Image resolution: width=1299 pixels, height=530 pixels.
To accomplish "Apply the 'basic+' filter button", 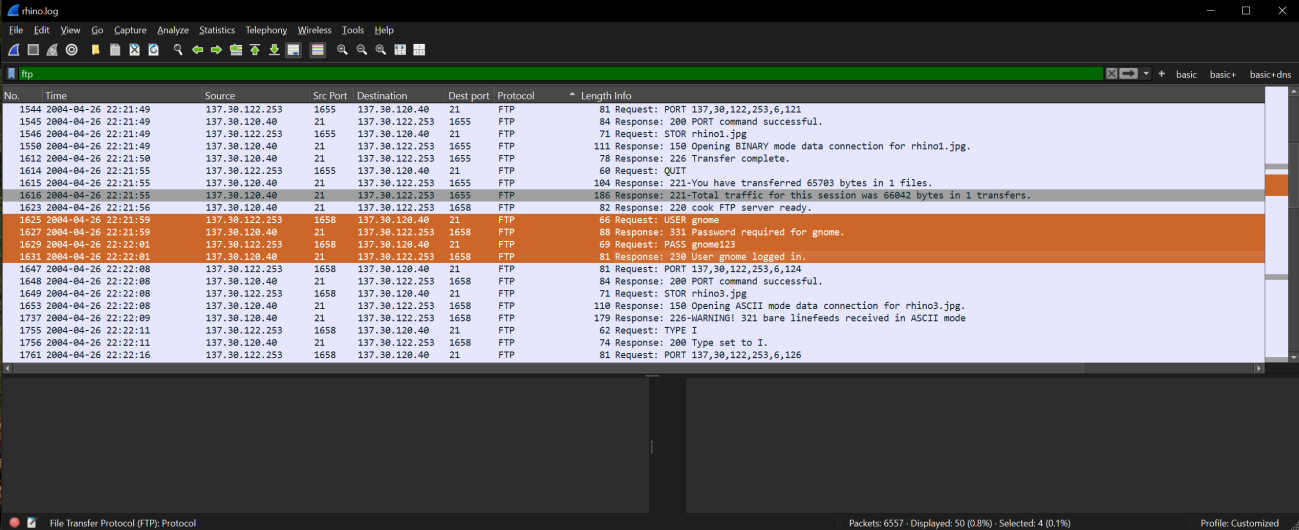I will click(x=1222, y=74).
